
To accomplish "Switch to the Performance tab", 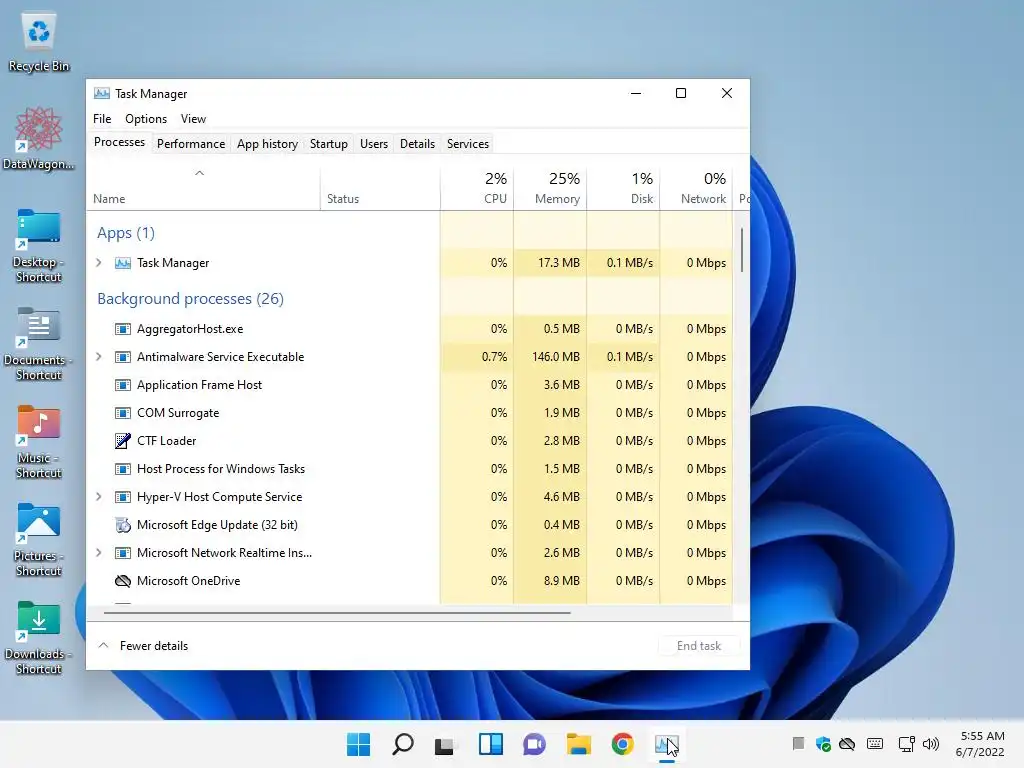I will point(191,144).
